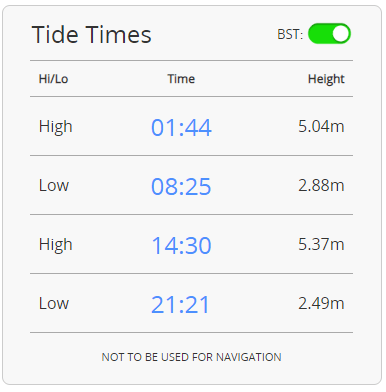Click the 01:44 high tide time
This screenshot has width=386, height=392.
[x=181, y=127]
